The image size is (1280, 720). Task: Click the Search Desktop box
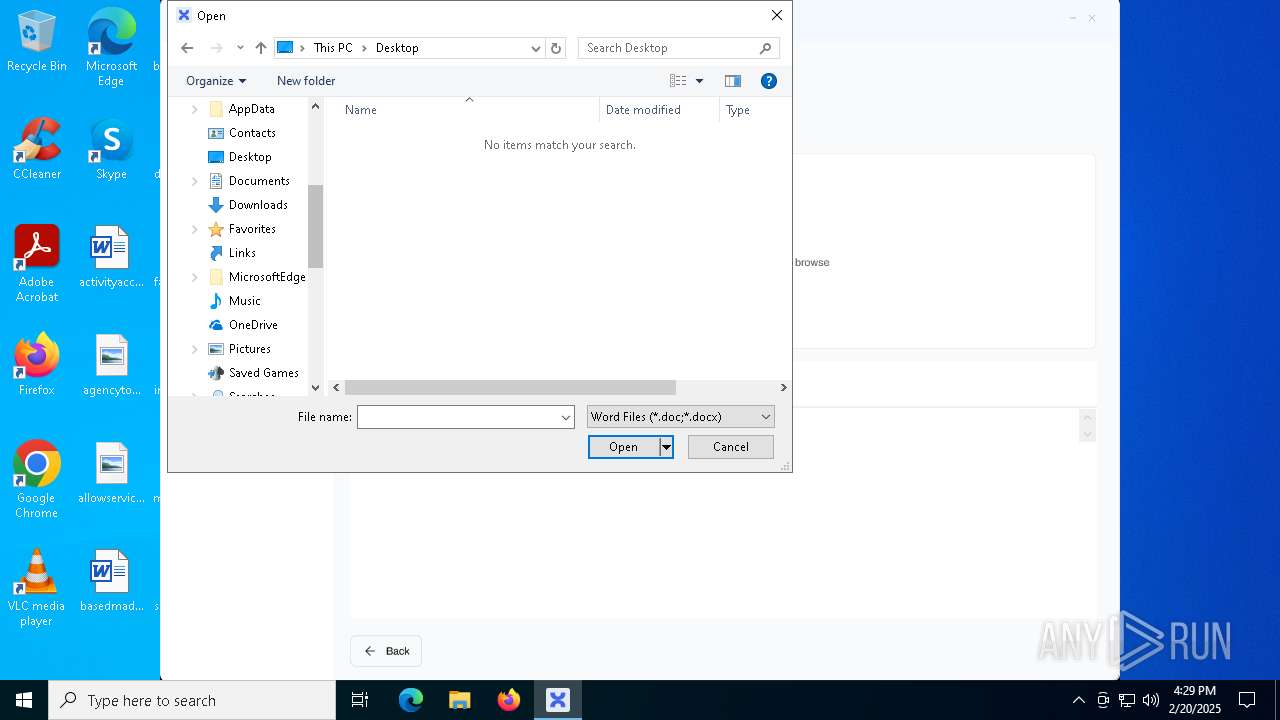tap(678, 48)
